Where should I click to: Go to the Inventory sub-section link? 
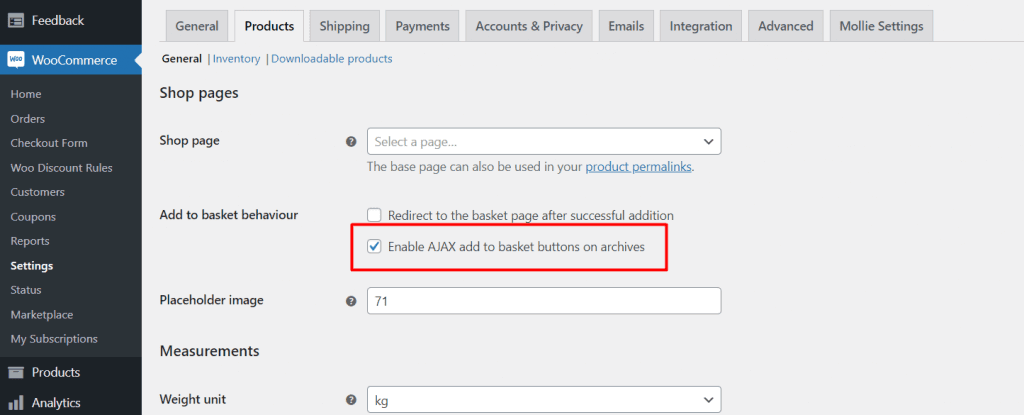point(236,59)
